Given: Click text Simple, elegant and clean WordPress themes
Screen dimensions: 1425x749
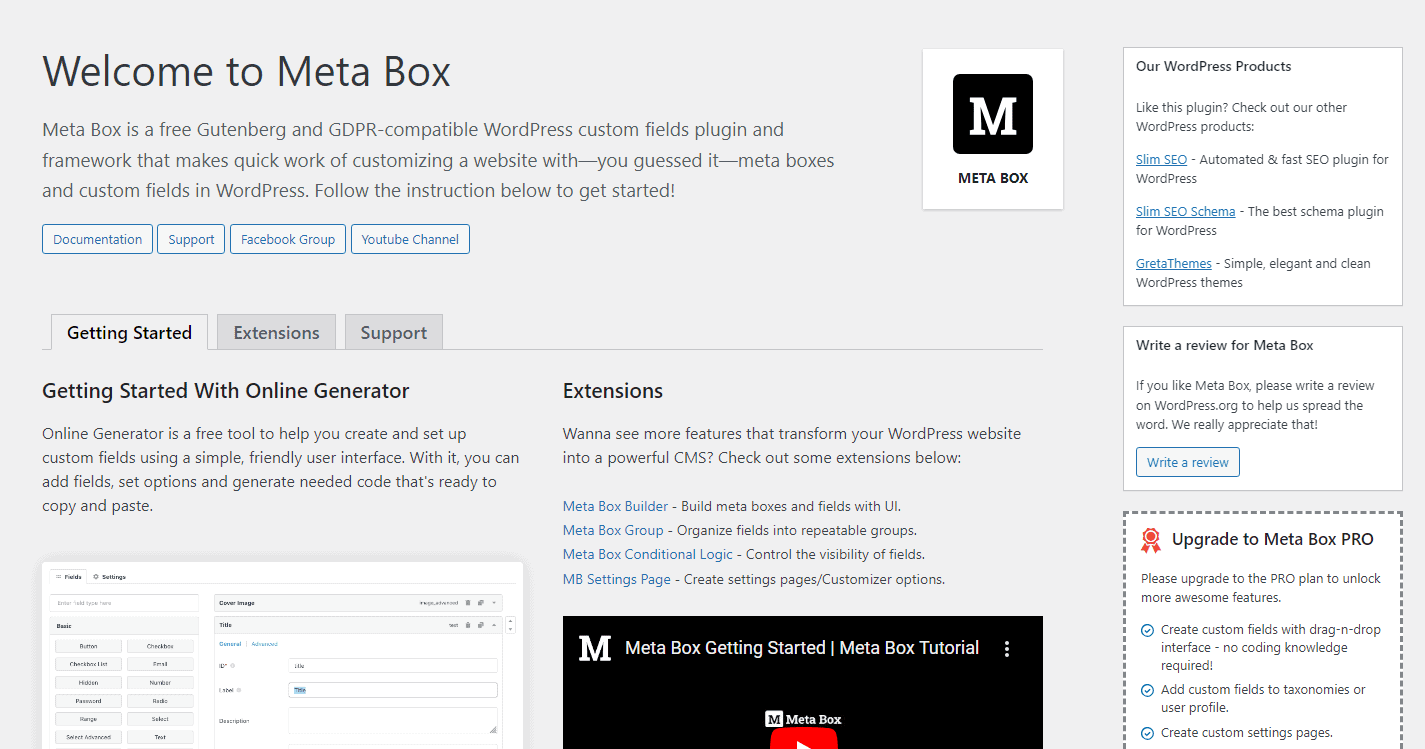Looking at the screenshot, I should [x=1253, y=273].
